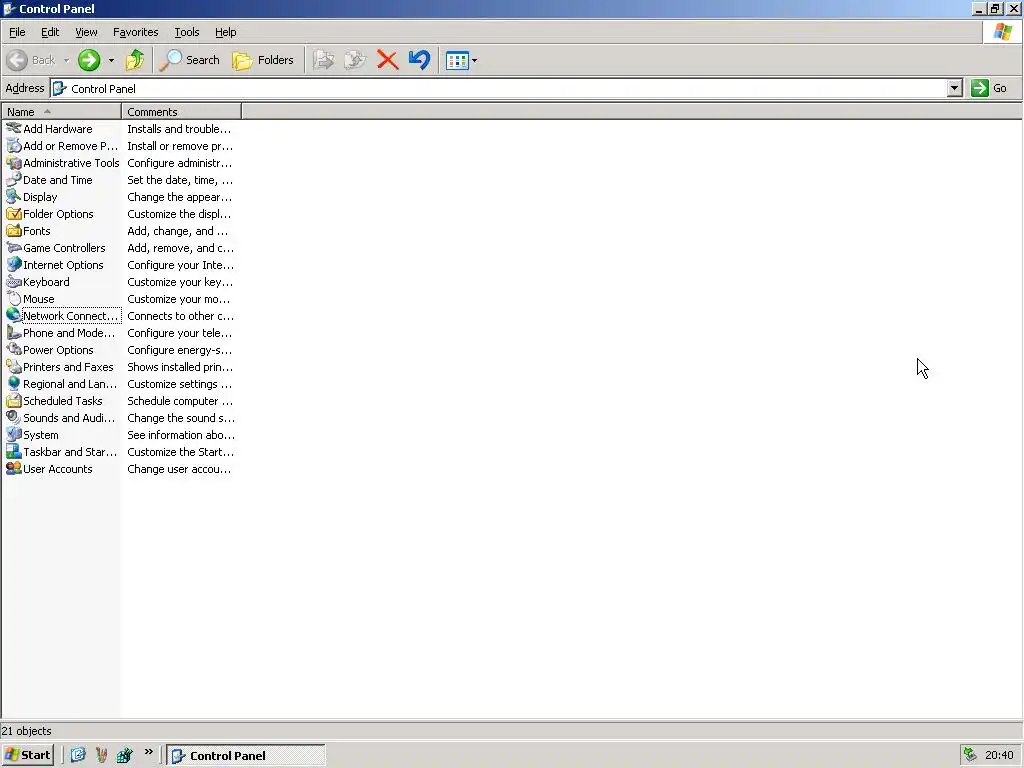
Task: Click the 'Configure energy-s...' comment text
Action: click(180, 350)
